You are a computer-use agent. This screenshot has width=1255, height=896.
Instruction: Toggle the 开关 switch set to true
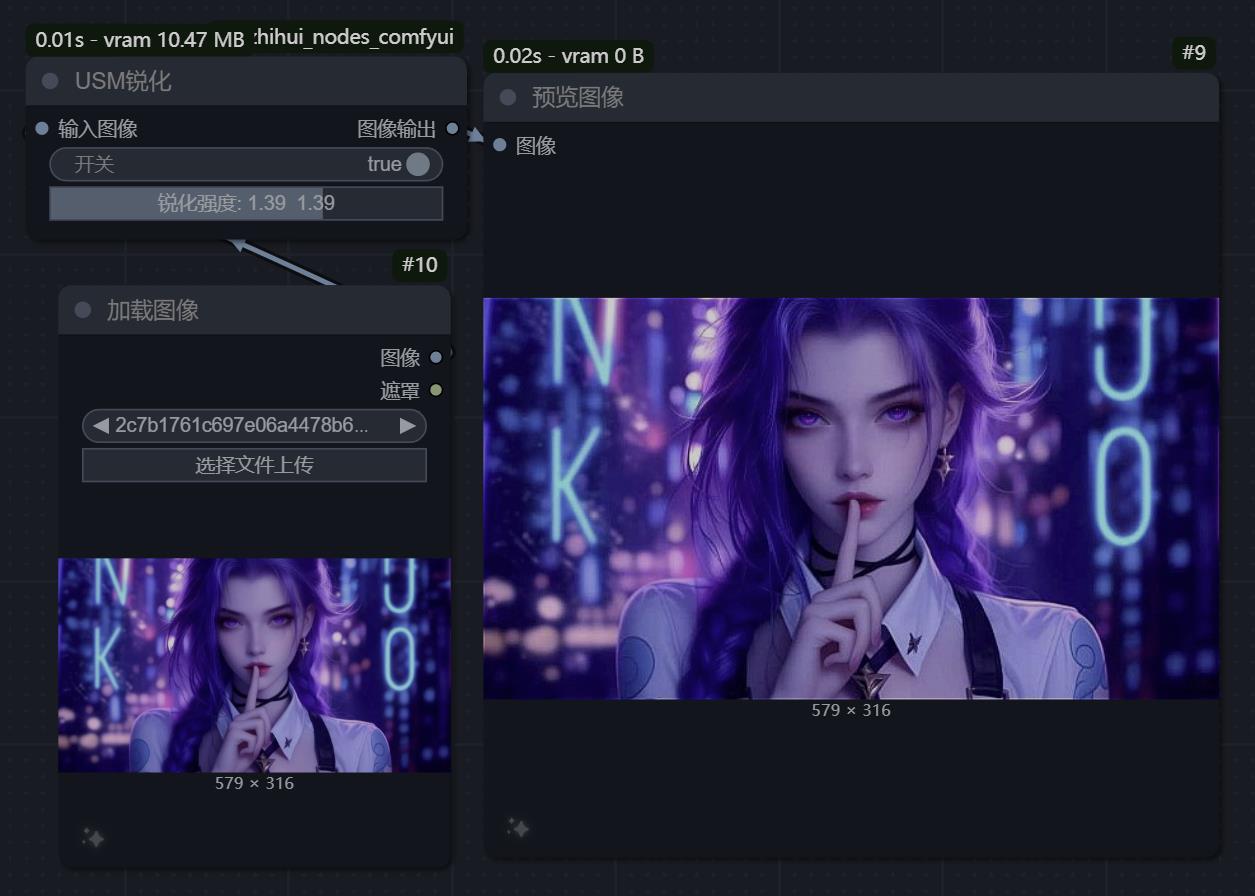click(x=246, y=164)
